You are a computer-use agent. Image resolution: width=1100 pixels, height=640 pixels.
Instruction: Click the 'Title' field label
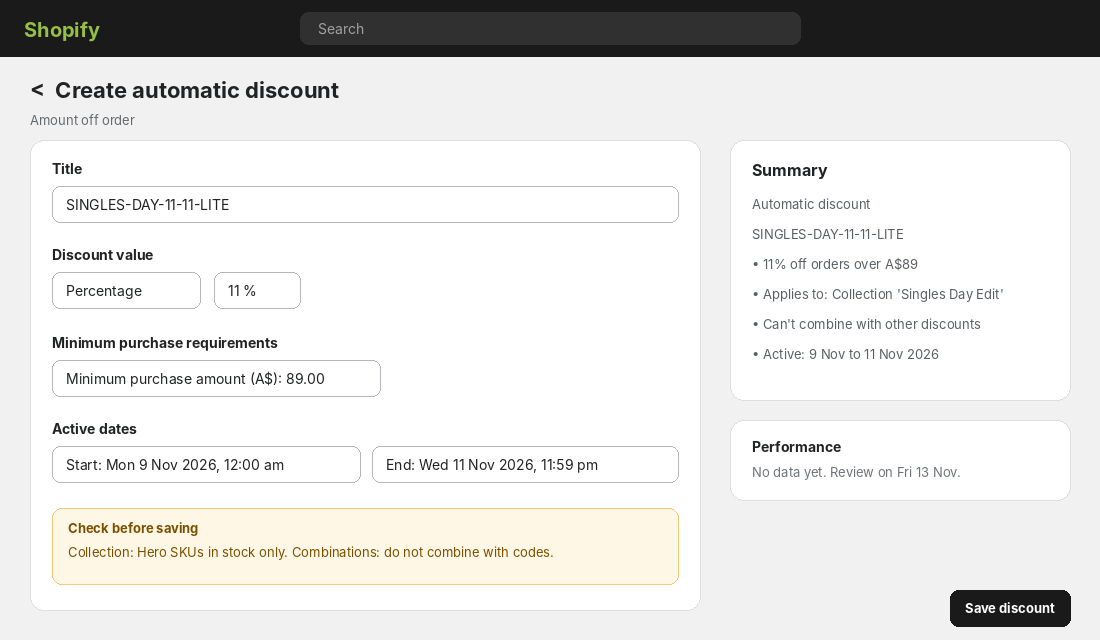click(67, 168)
